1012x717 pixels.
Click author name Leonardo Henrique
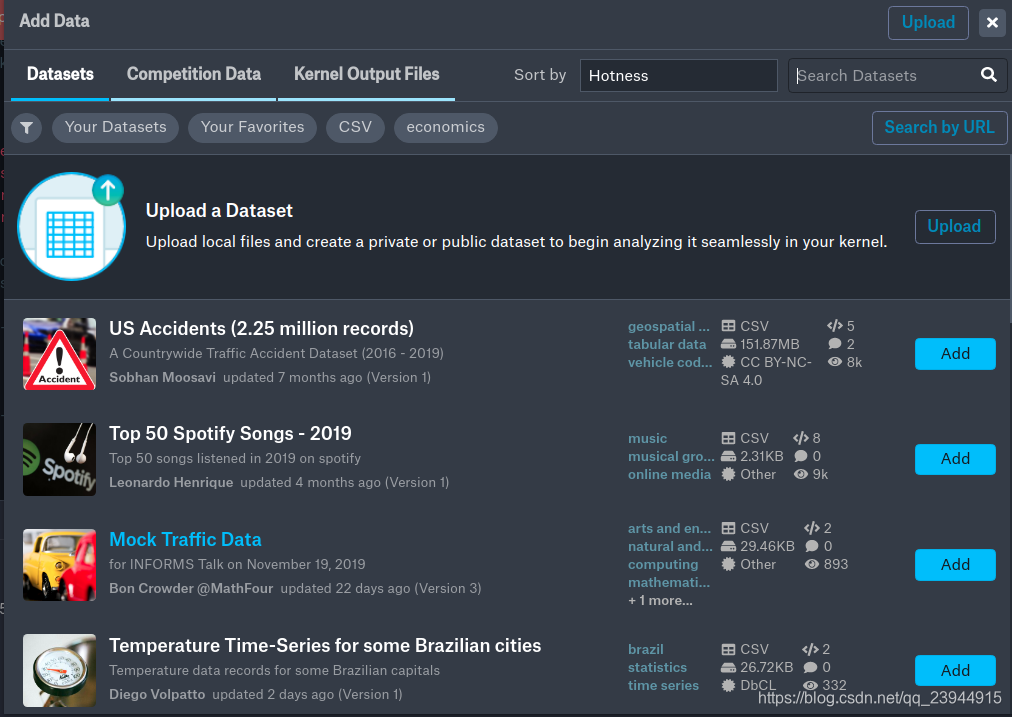(x=171, y=483)
